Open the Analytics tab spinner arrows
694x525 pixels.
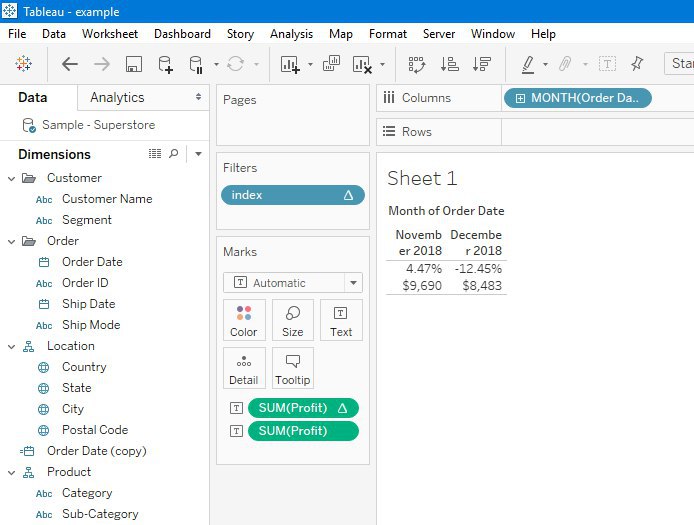(x=198, y=97)
